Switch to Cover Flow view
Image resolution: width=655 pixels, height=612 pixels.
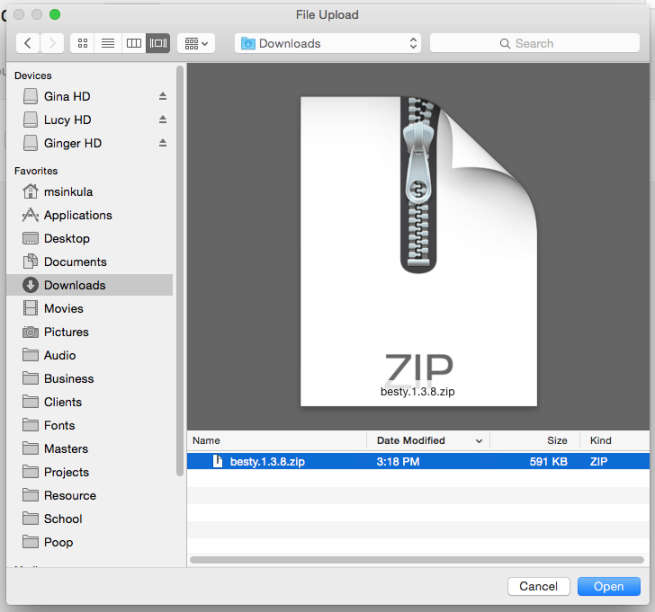pos(158,43)
